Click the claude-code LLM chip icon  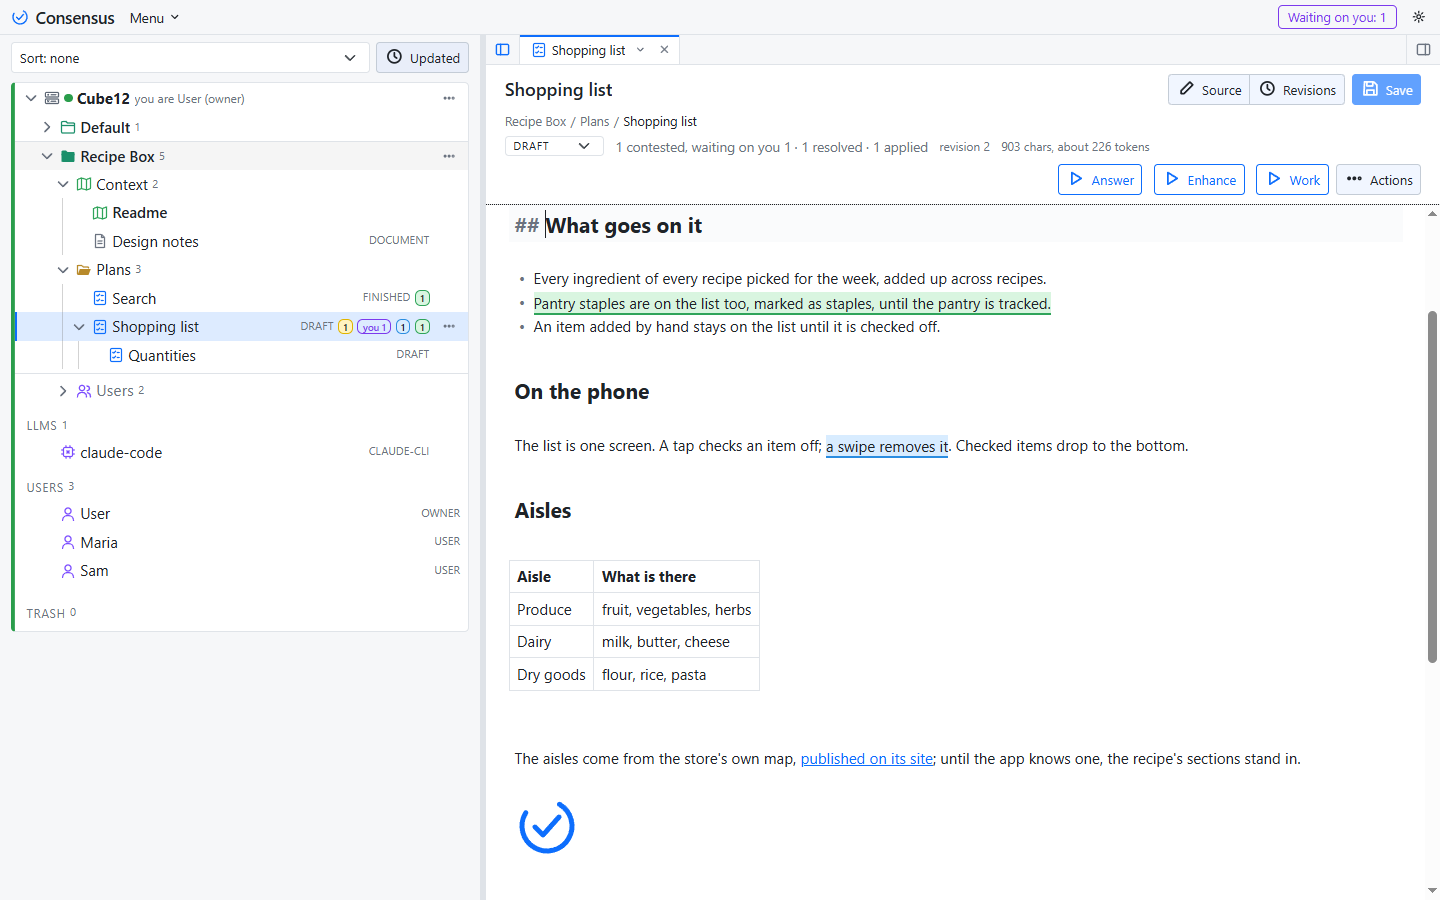pos(68,452)
